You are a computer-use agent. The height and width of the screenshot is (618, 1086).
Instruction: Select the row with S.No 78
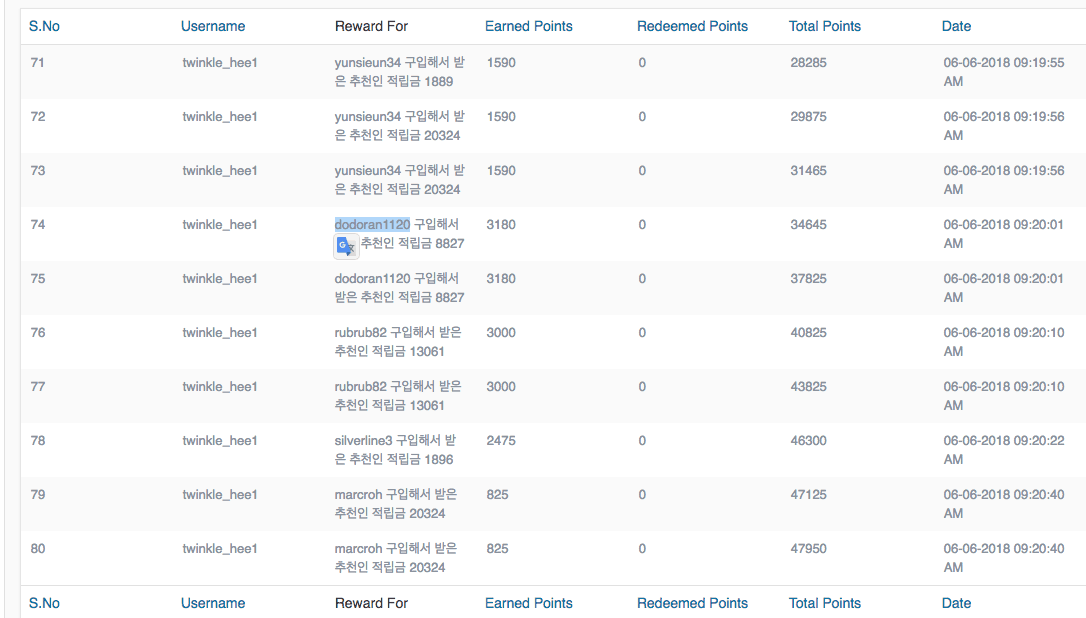(x=37, y=440)
